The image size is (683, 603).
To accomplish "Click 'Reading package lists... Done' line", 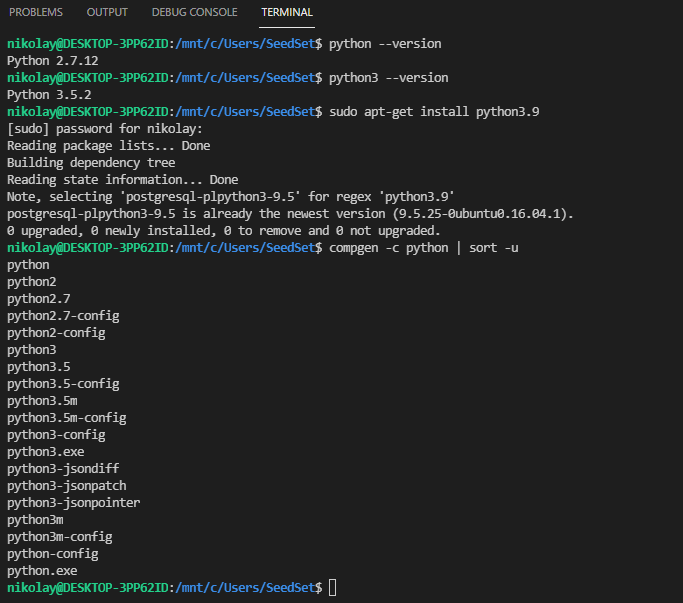I will (108, 146).
